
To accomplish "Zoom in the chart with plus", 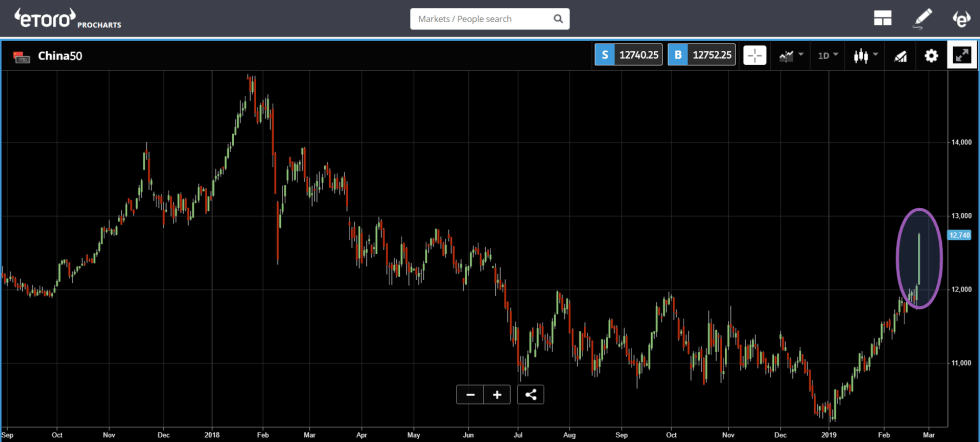I will (x=496, y=394).
